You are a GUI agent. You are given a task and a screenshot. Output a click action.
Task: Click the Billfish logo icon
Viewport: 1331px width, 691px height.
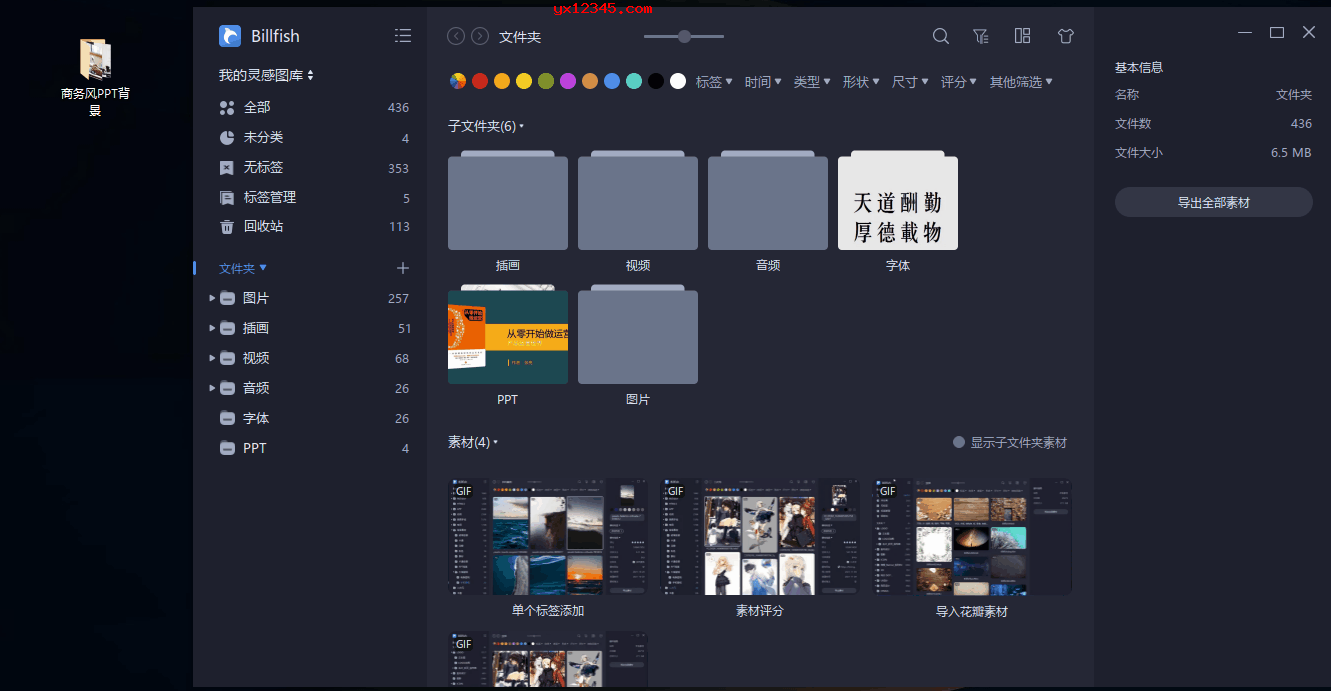coord(230,36)
